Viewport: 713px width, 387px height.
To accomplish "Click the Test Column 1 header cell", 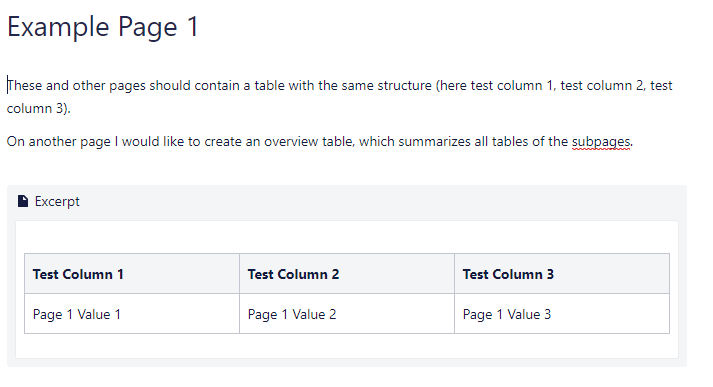I will (x=132, y=274).
